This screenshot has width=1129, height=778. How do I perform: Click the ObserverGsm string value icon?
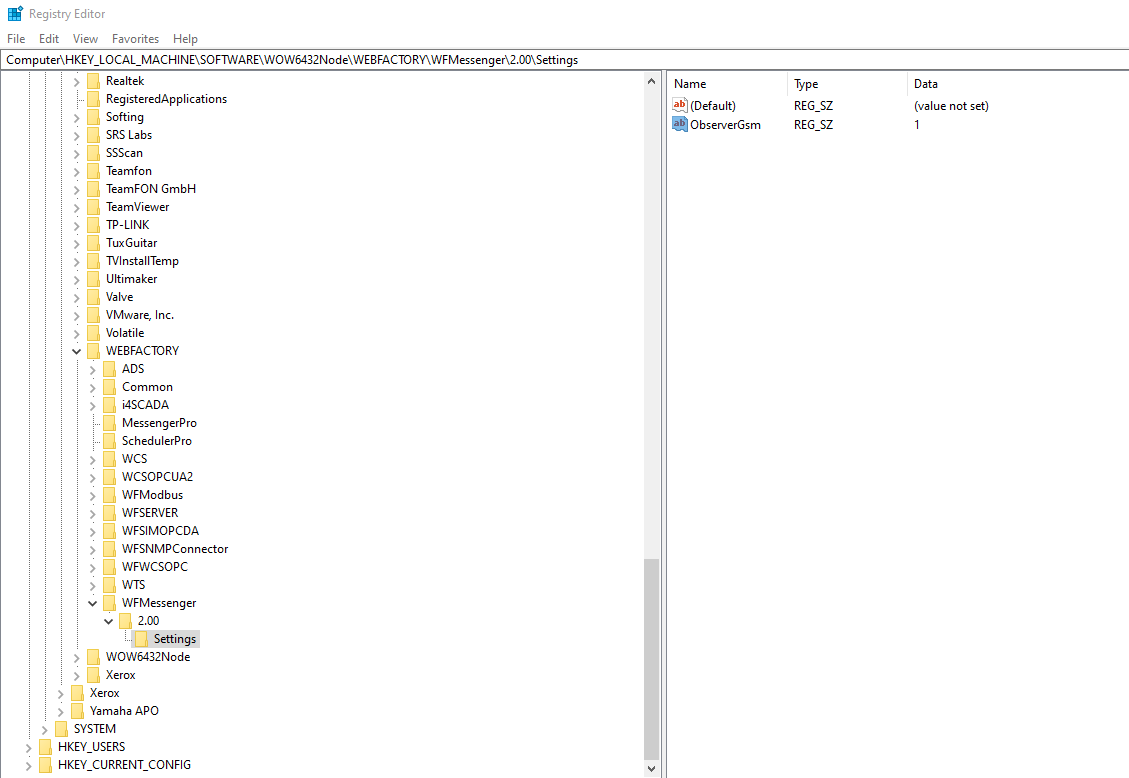point(679,124)
